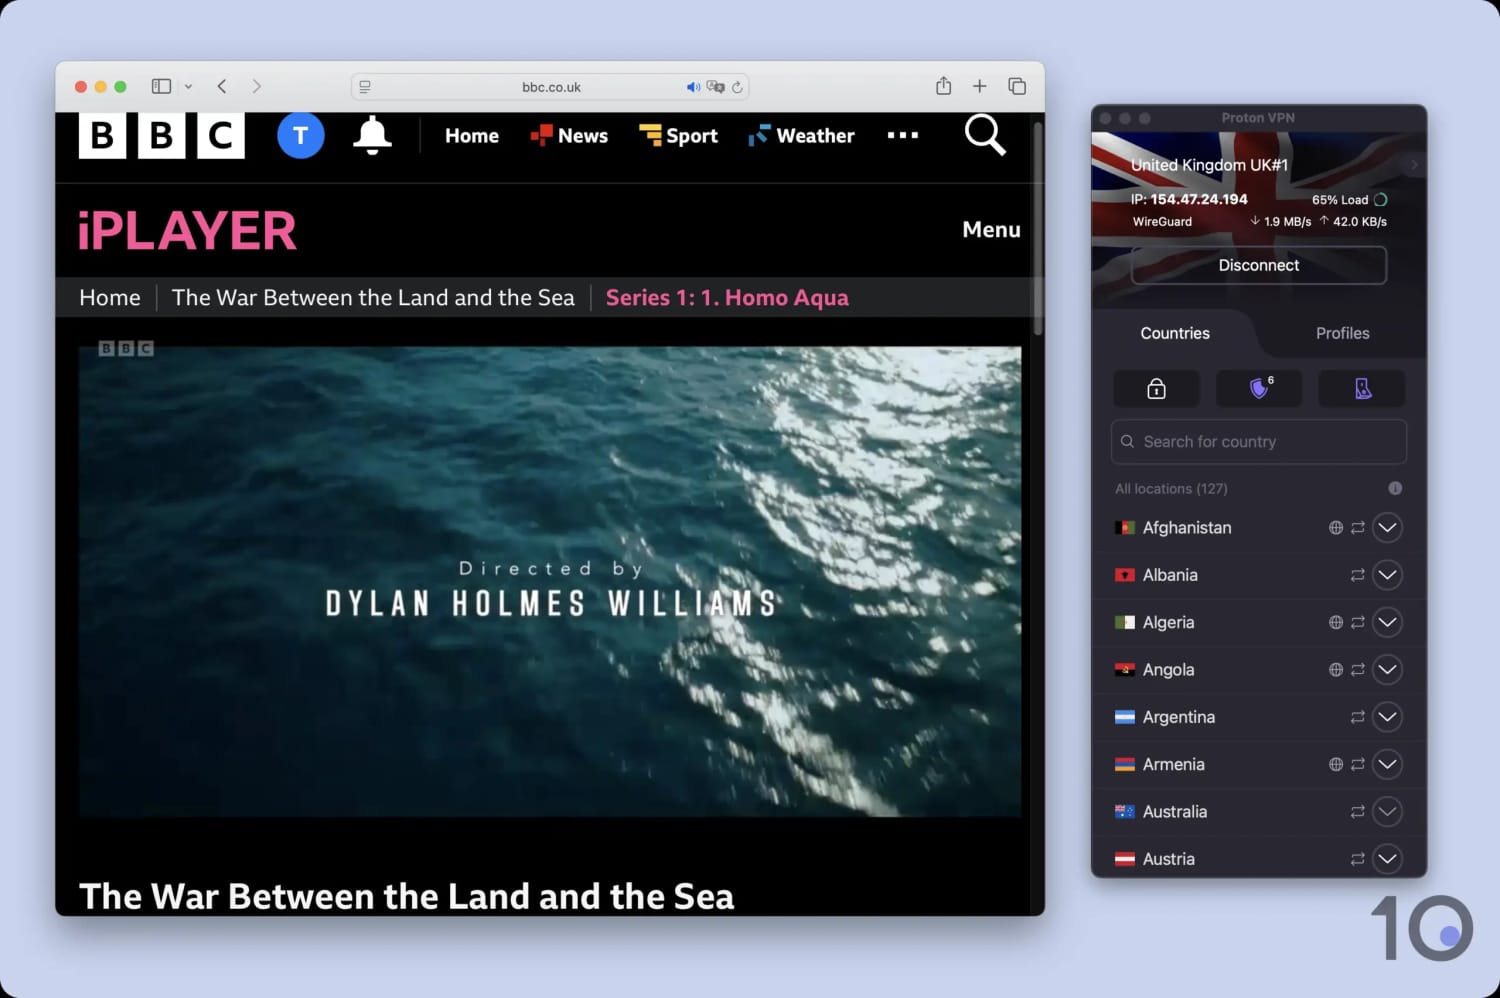Click the globe icon for Algeria

(1336, 622)
